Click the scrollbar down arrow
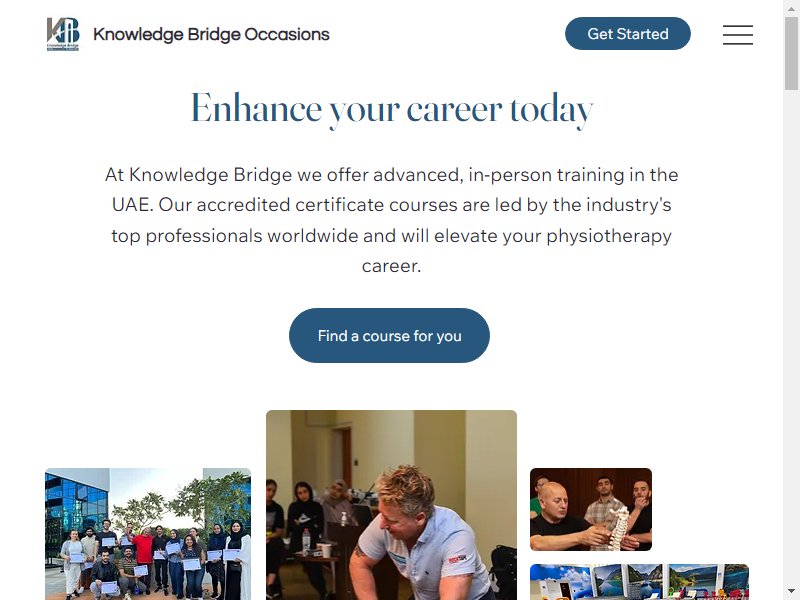The width and height of the screenshot is (800, 600). [791, 592]
